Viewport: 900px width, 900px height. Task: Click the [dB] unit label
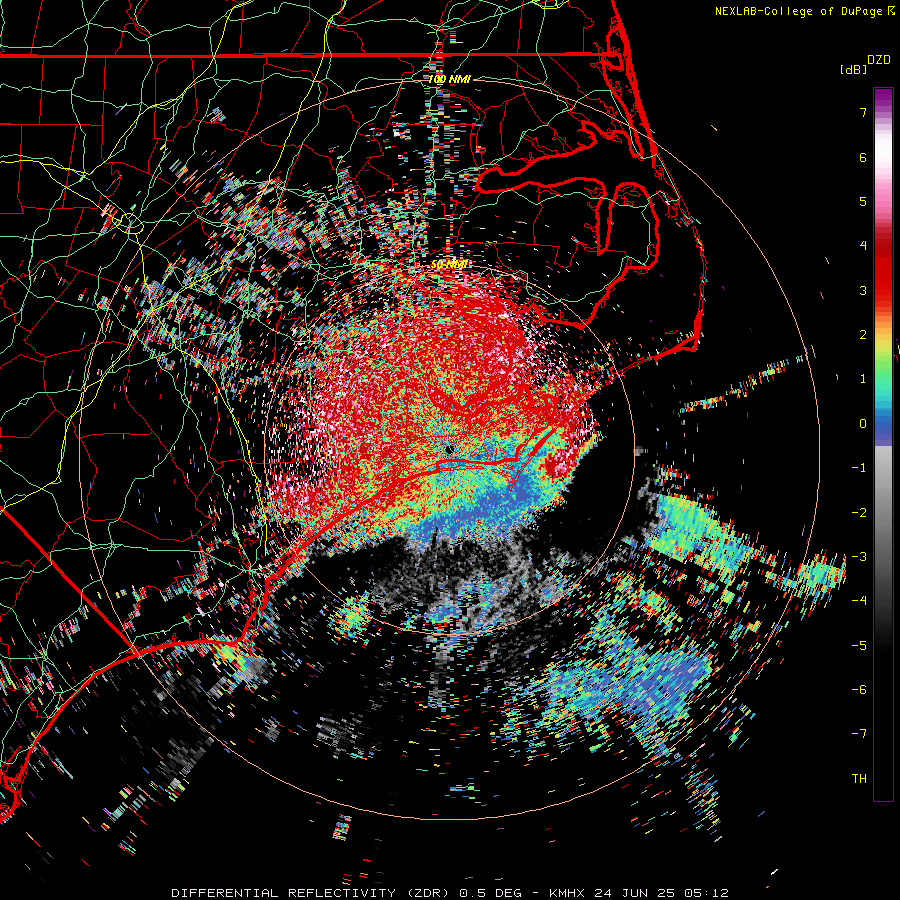[854, 69]
